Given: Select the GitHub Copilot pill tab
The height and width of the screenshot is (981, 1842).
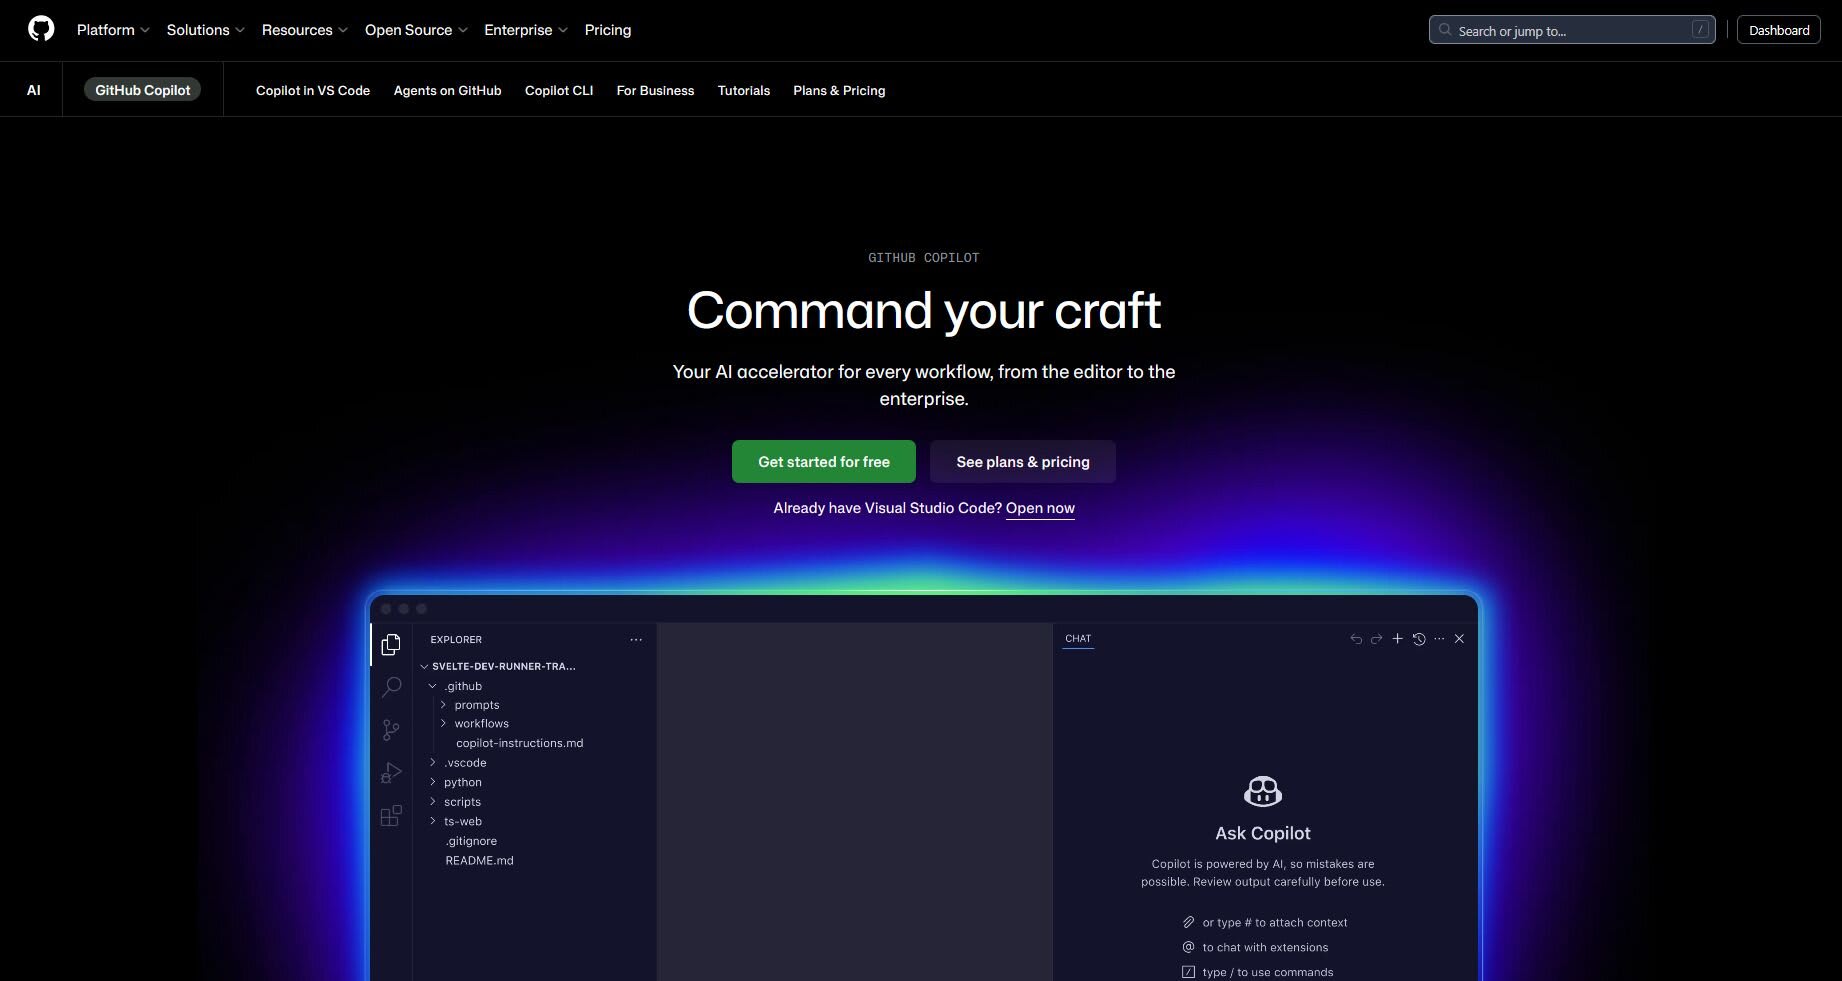Looking at the screenshot, I should pyautogui.click(x=143, y=90).
